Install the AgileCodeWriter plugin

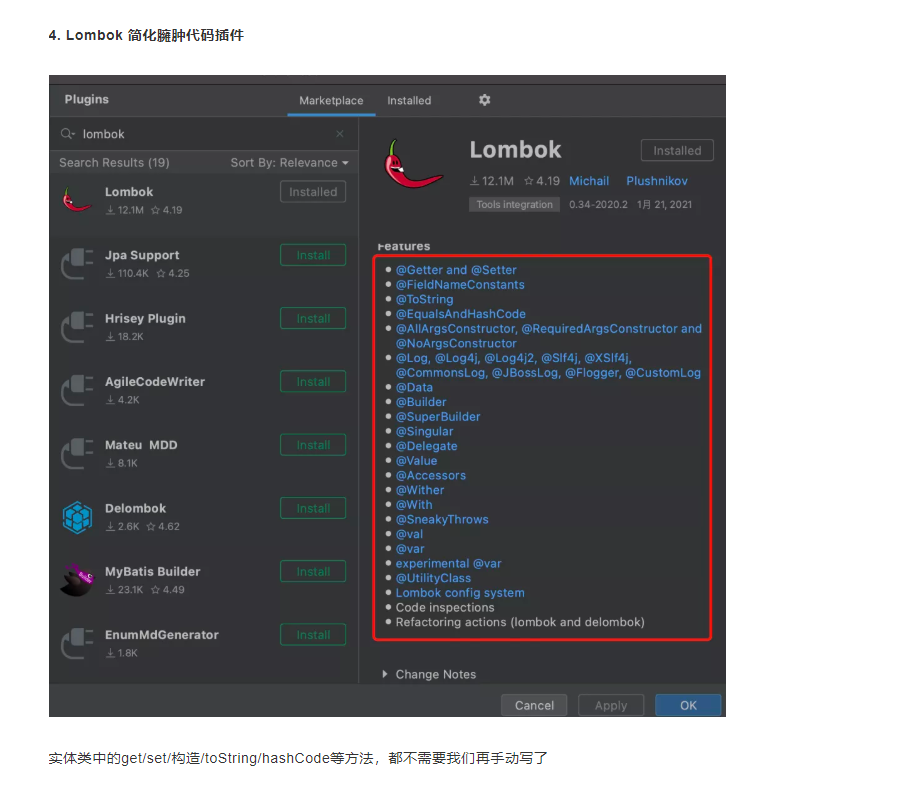[313, 382]
